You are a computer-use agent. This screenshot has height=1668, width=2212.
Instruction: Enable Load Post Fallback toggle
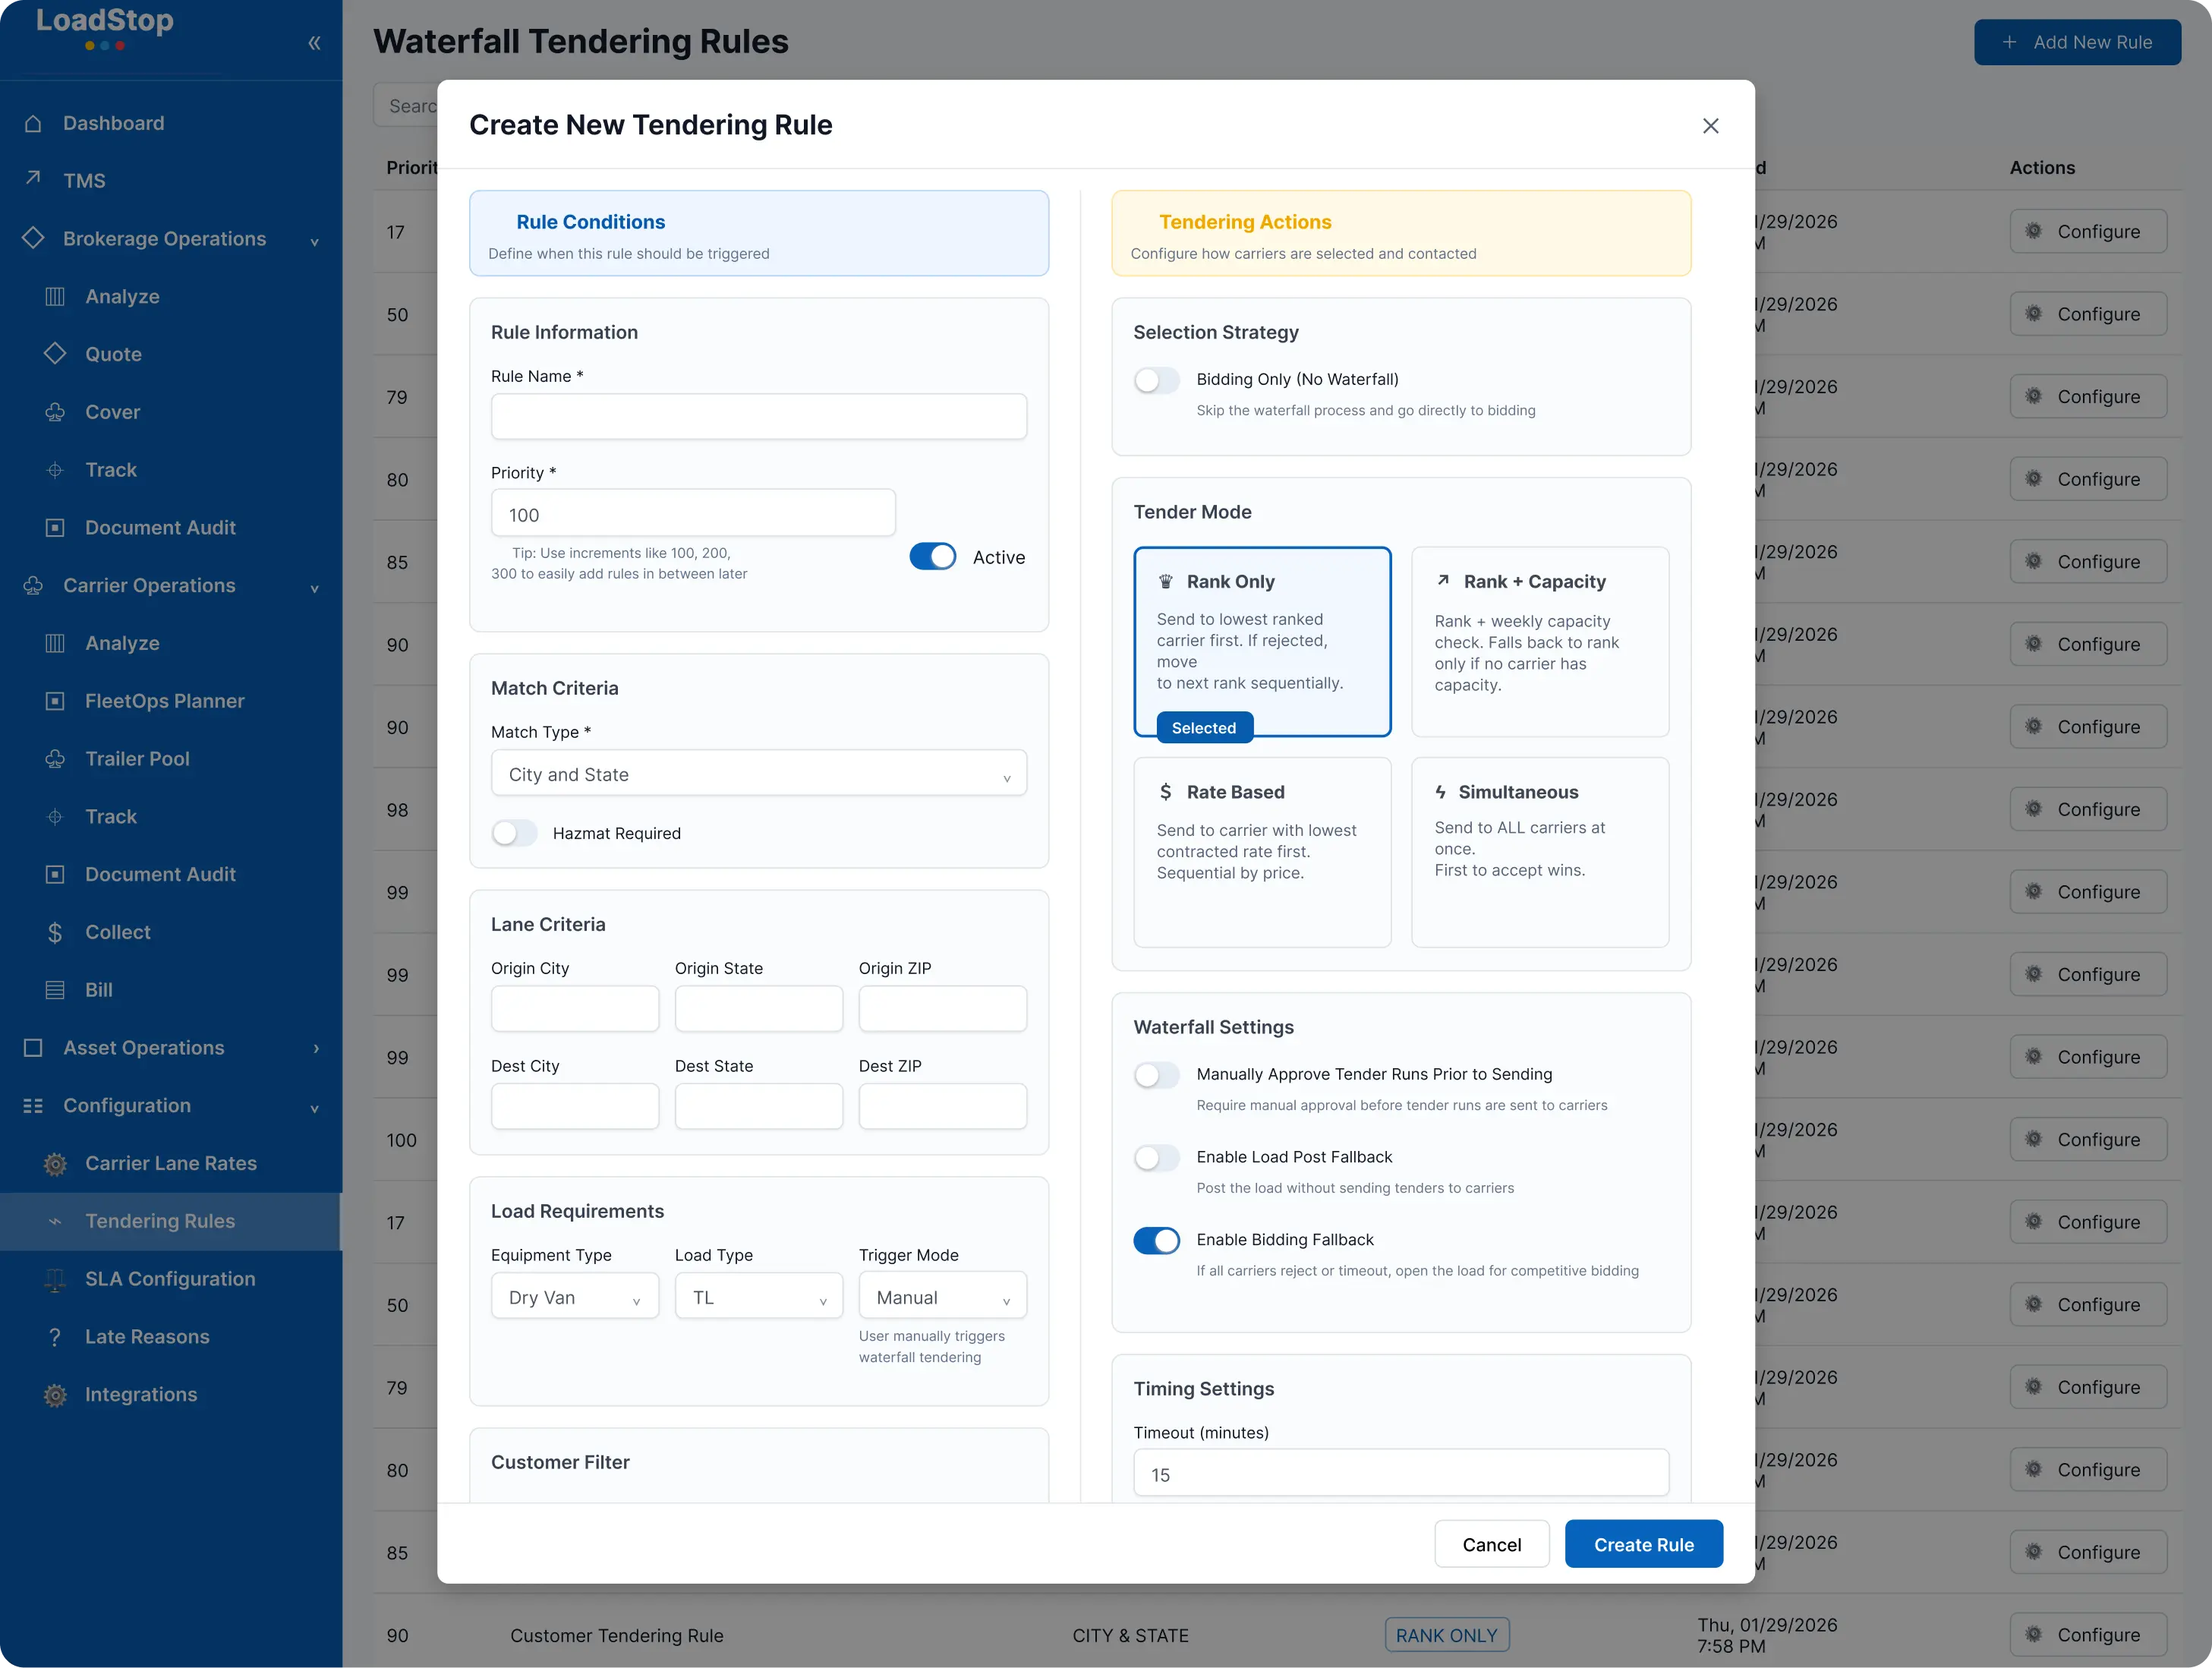click(x=1157, y=1158)
